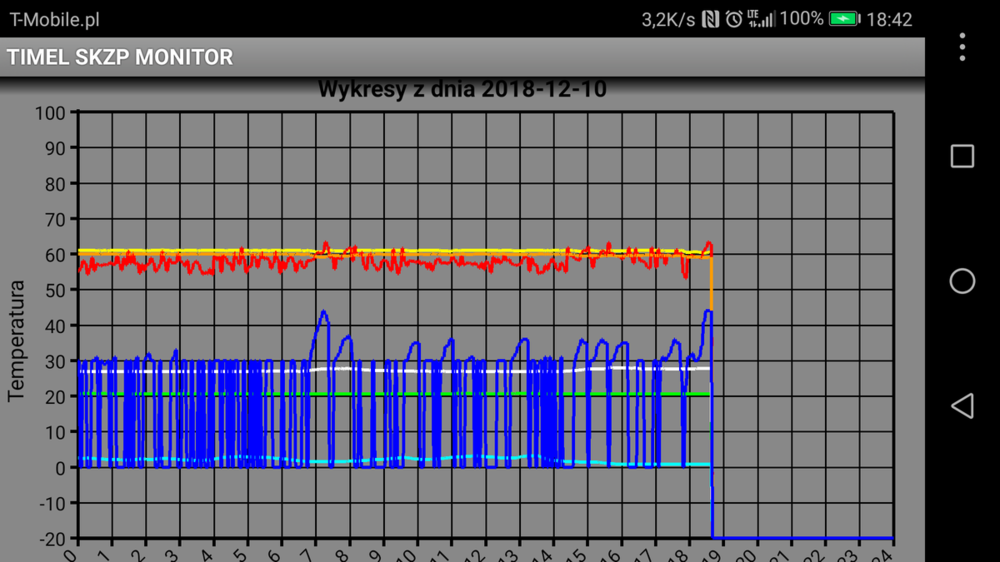Tap the green flat line at 20 degrees
This screenshot has height=562, width=1000.
point(393,394)
